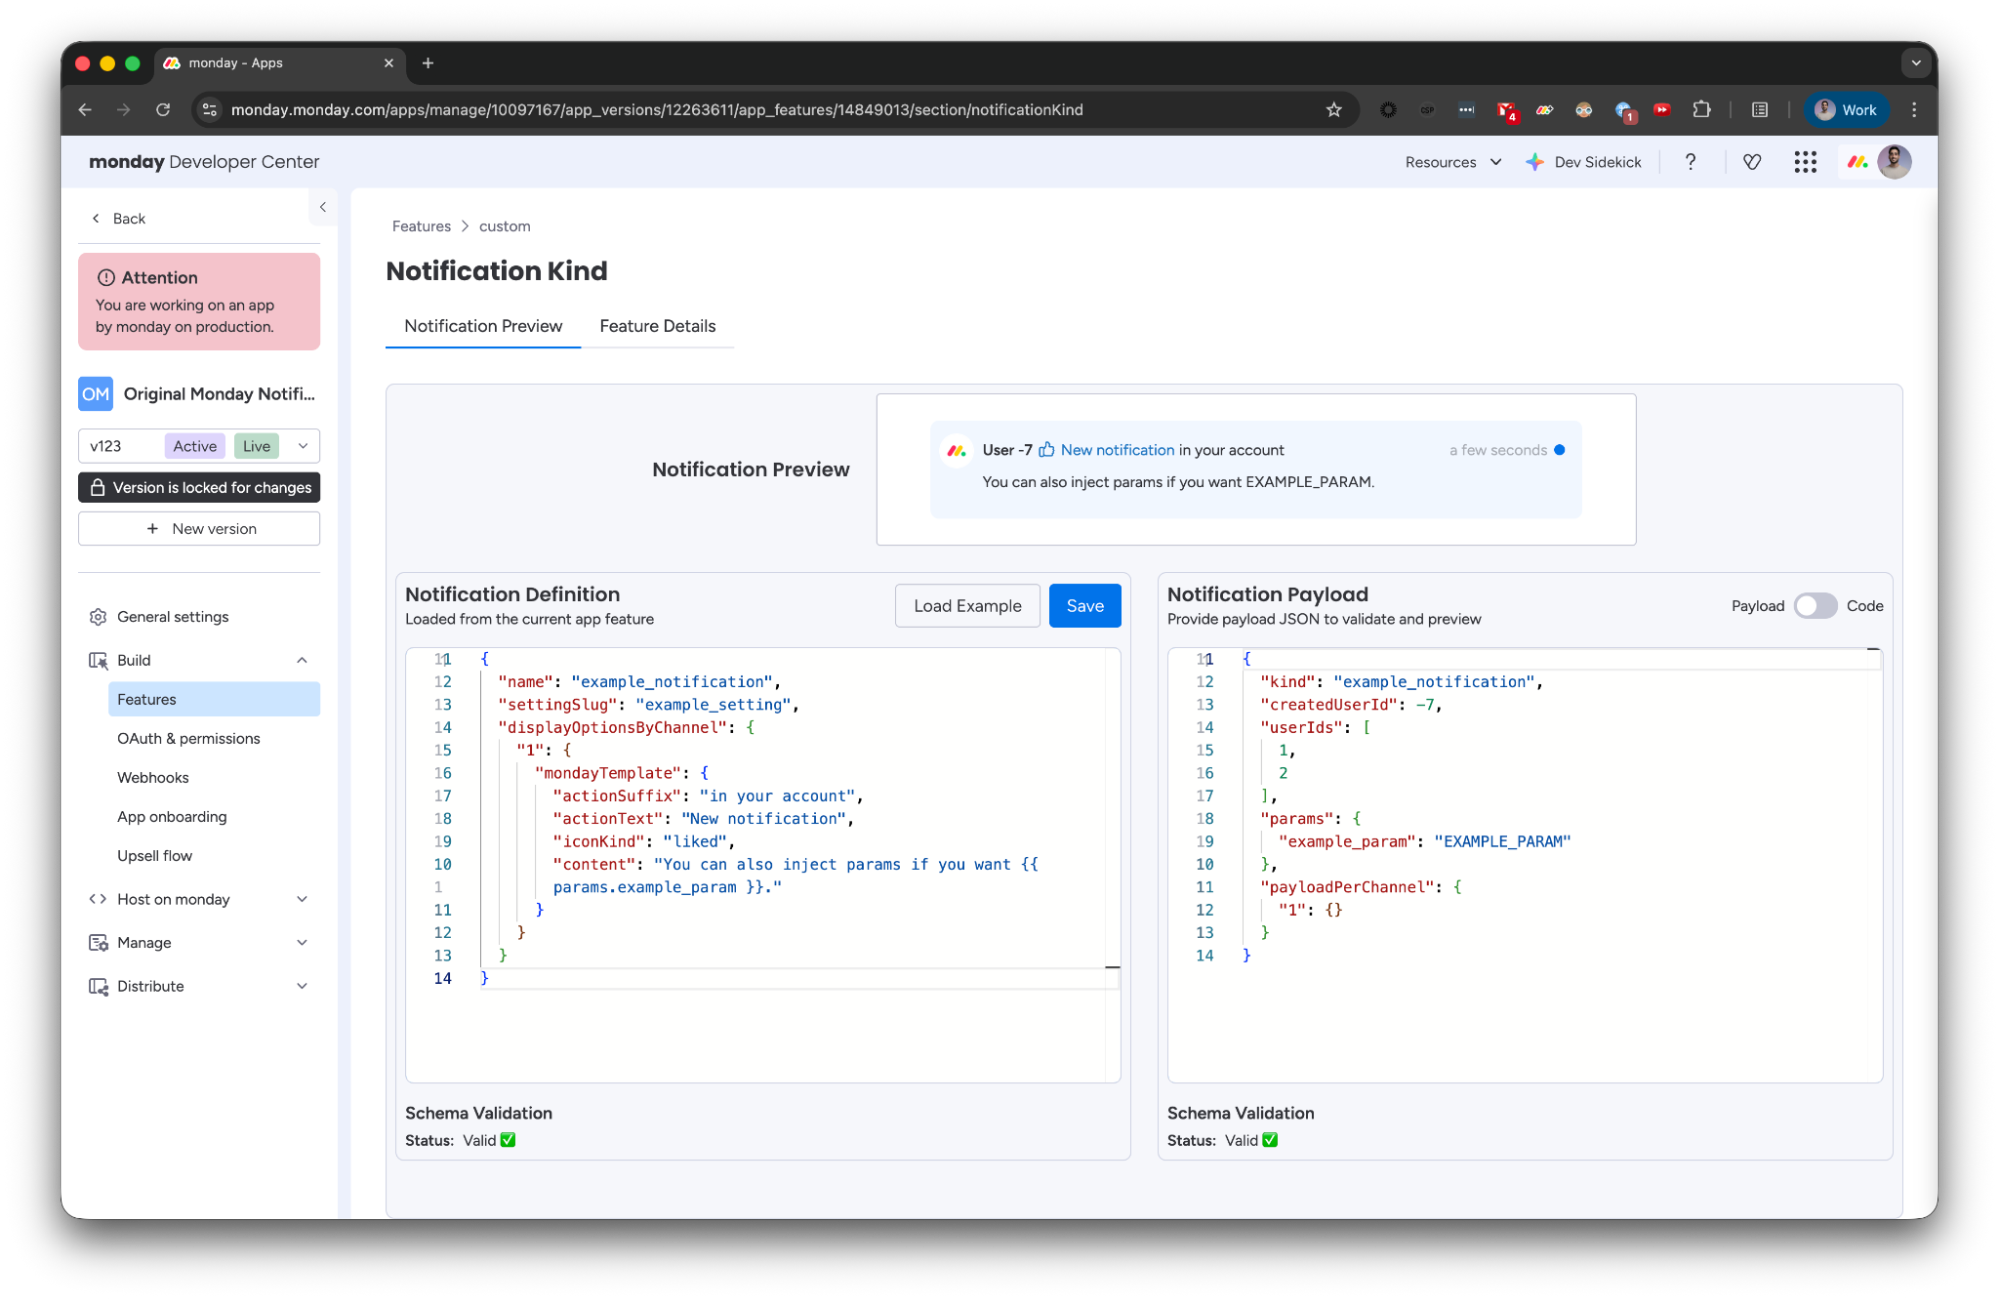Click Features breadcrumb link

pyautogui.click(x=421, y=226)
